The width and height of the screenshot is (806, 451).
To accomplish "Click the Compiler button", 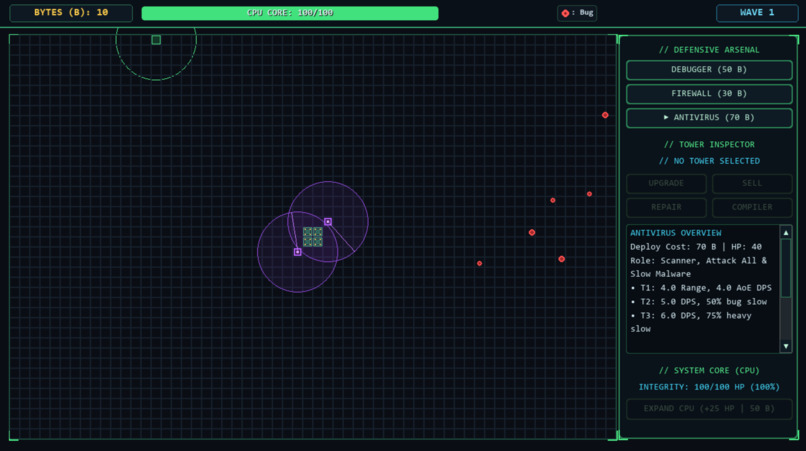I will [752, 207].
